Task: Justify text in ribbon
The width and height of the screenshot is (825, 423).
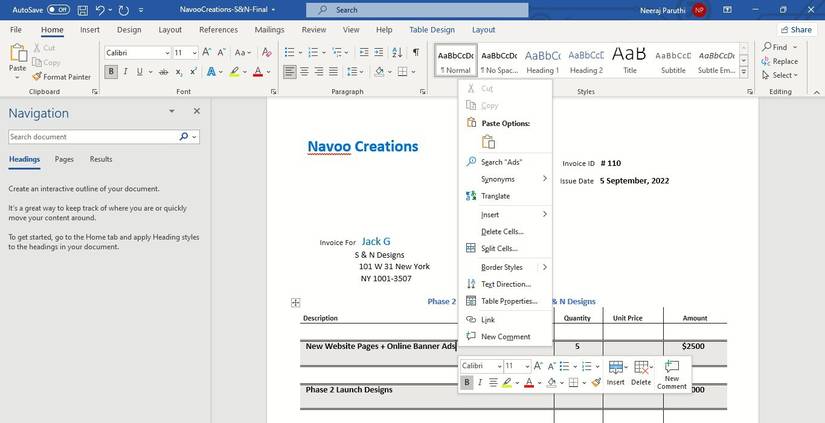Action: 333,72
